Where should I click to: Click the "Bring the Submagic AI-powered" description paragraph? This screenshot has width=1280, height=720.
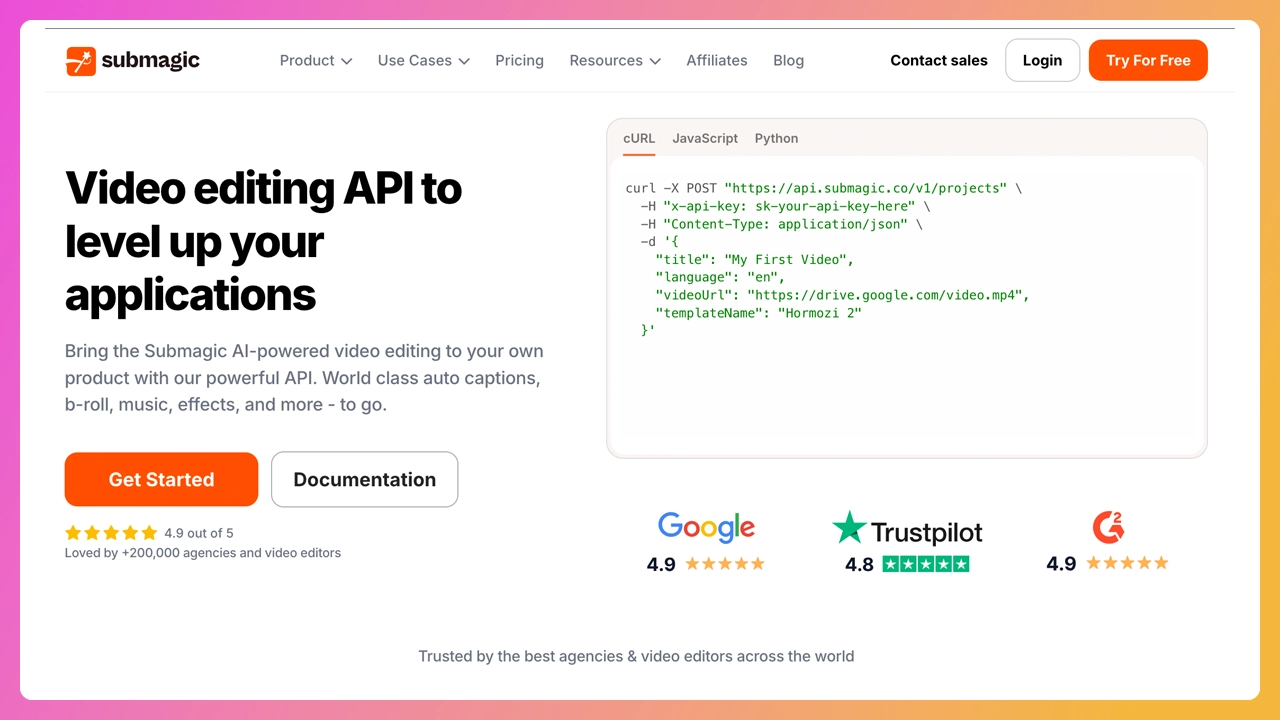[x=304, y=378]
